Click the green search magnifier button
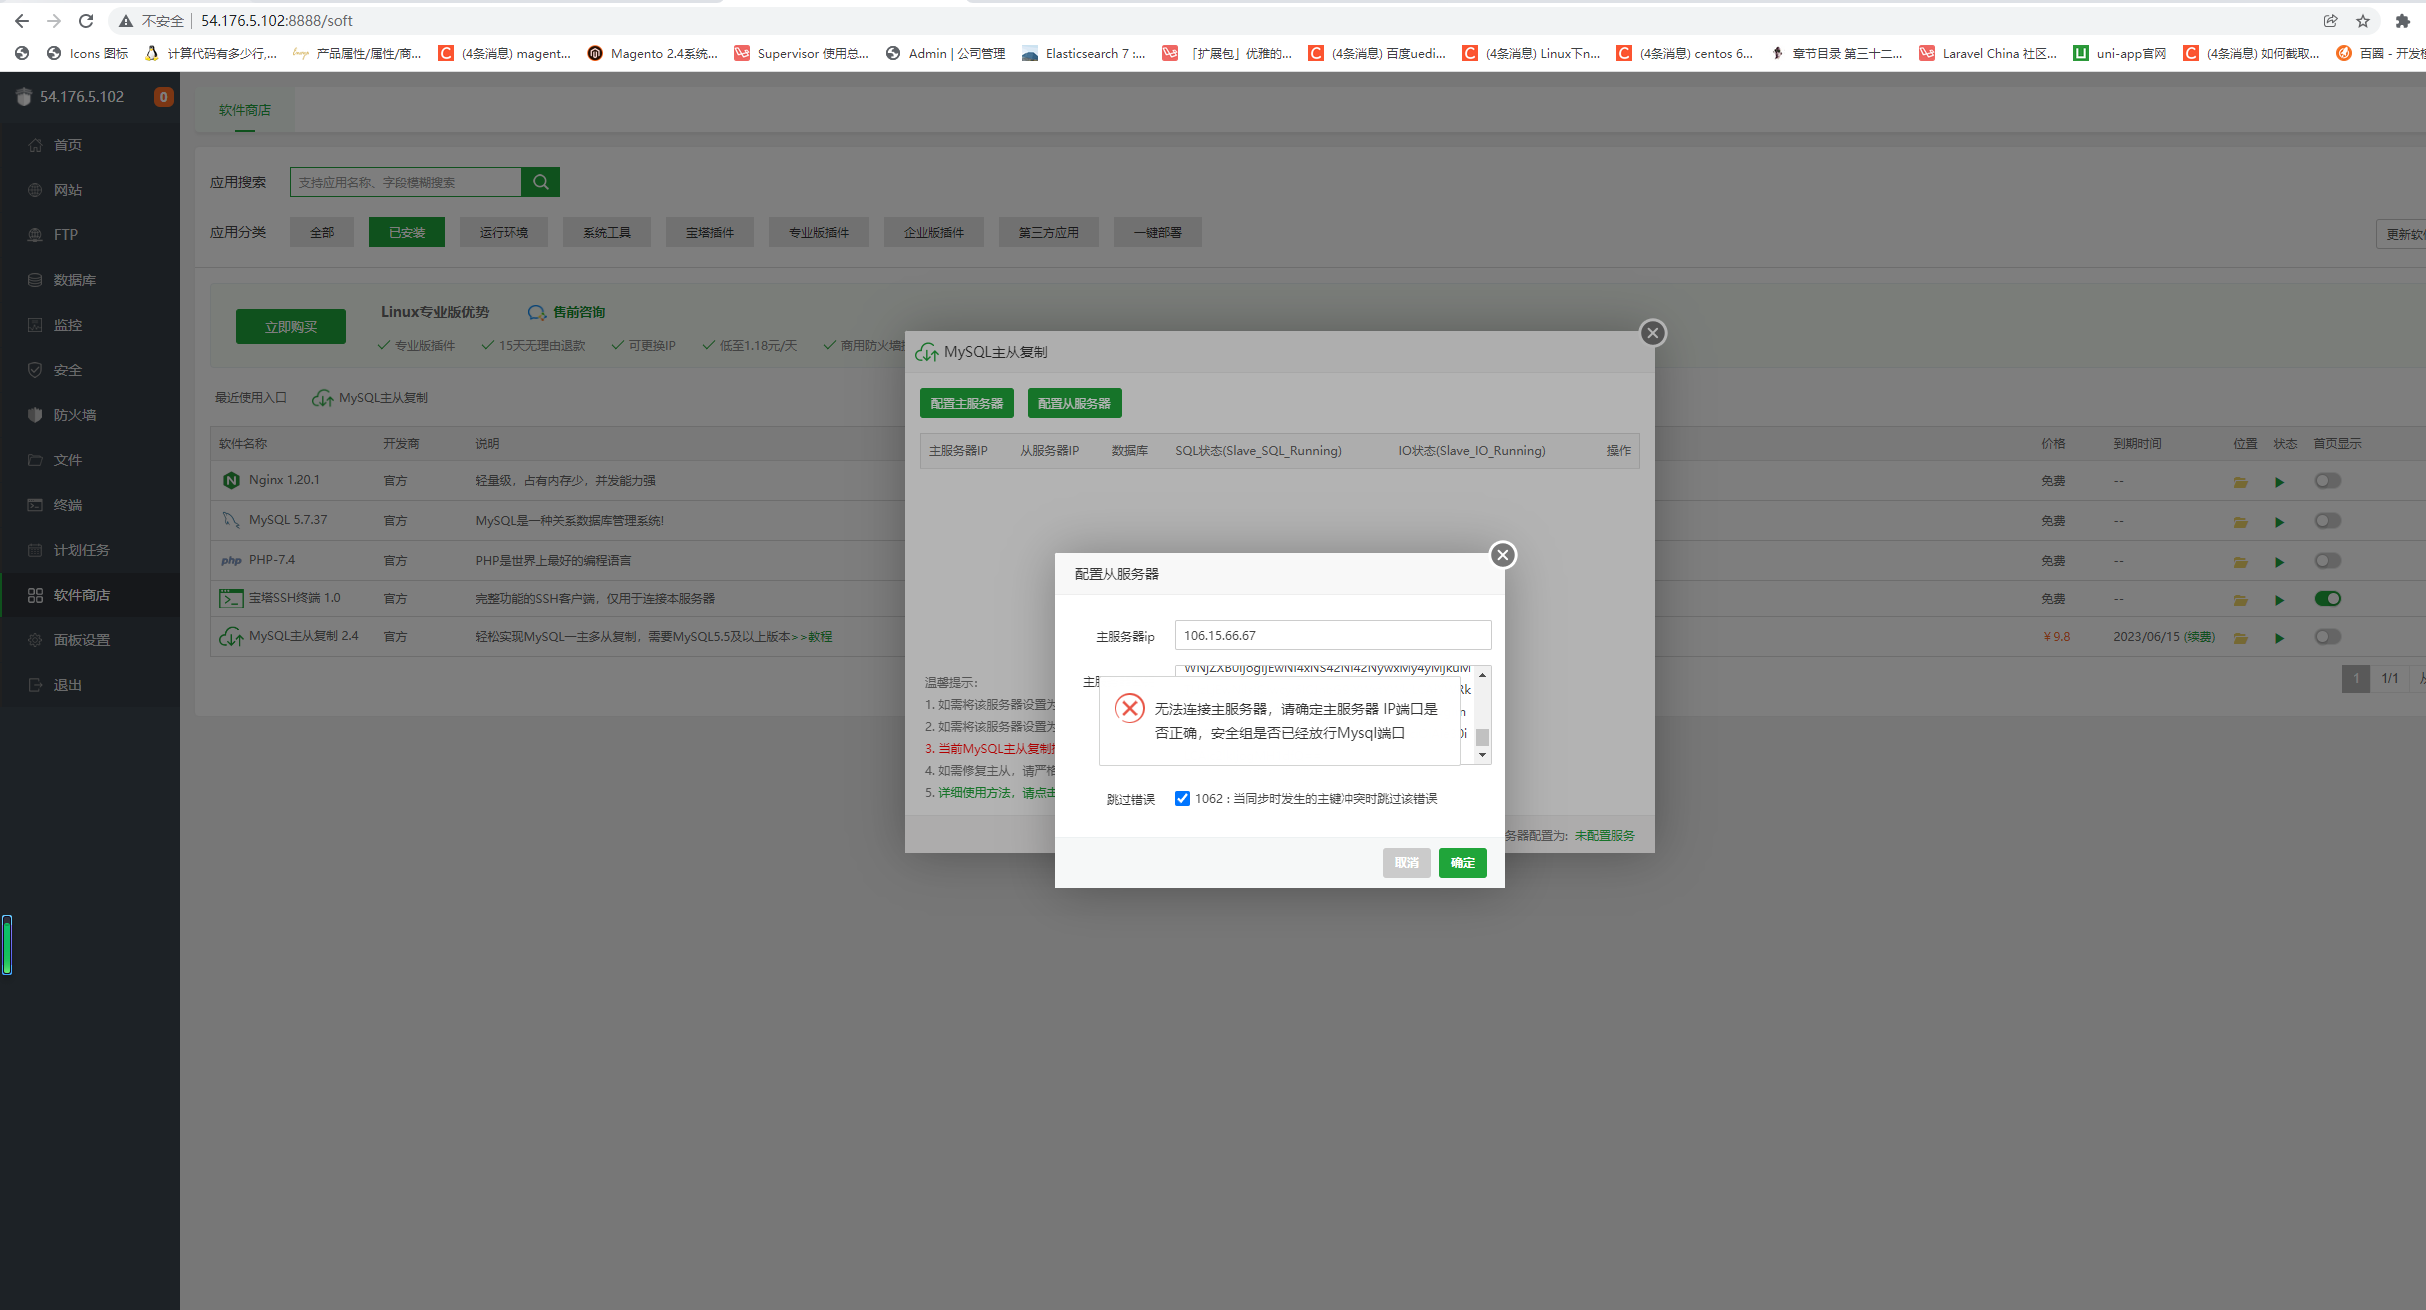This screenshot has width=2426, height=1310. (x=541, y=182)
